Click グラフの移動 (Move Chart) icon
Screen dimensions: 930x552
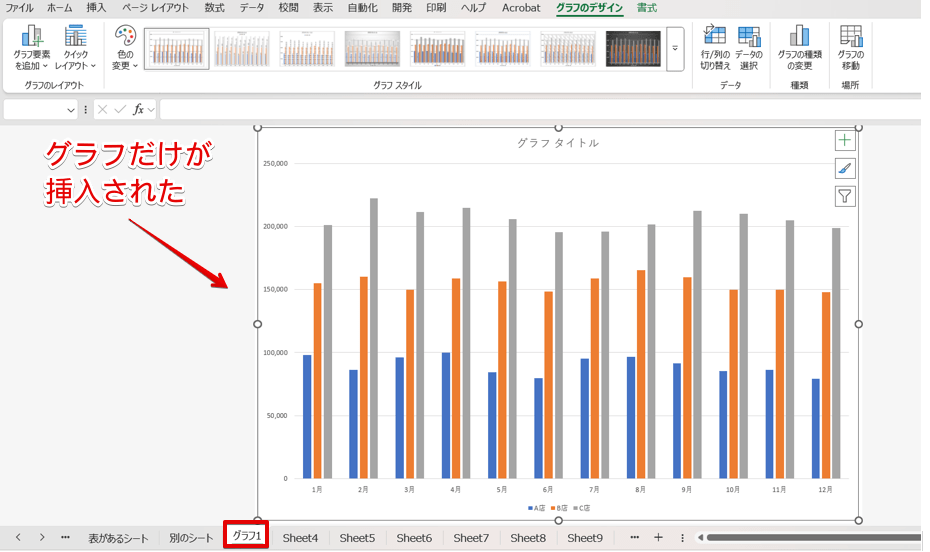(x=850, y=47)
